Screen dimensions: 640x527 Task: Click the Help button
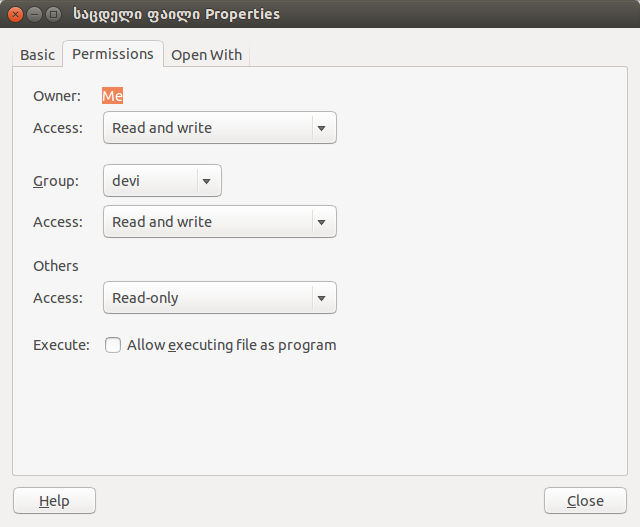point(54,500)
